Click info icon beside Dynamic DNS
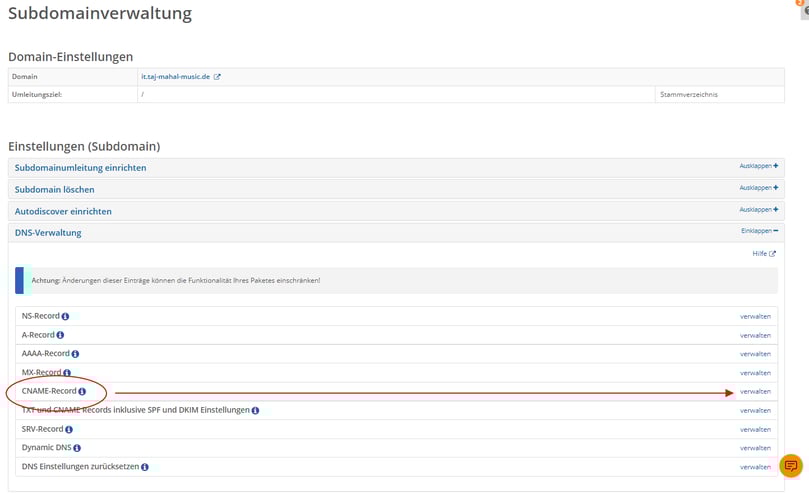 pos(77,448)
